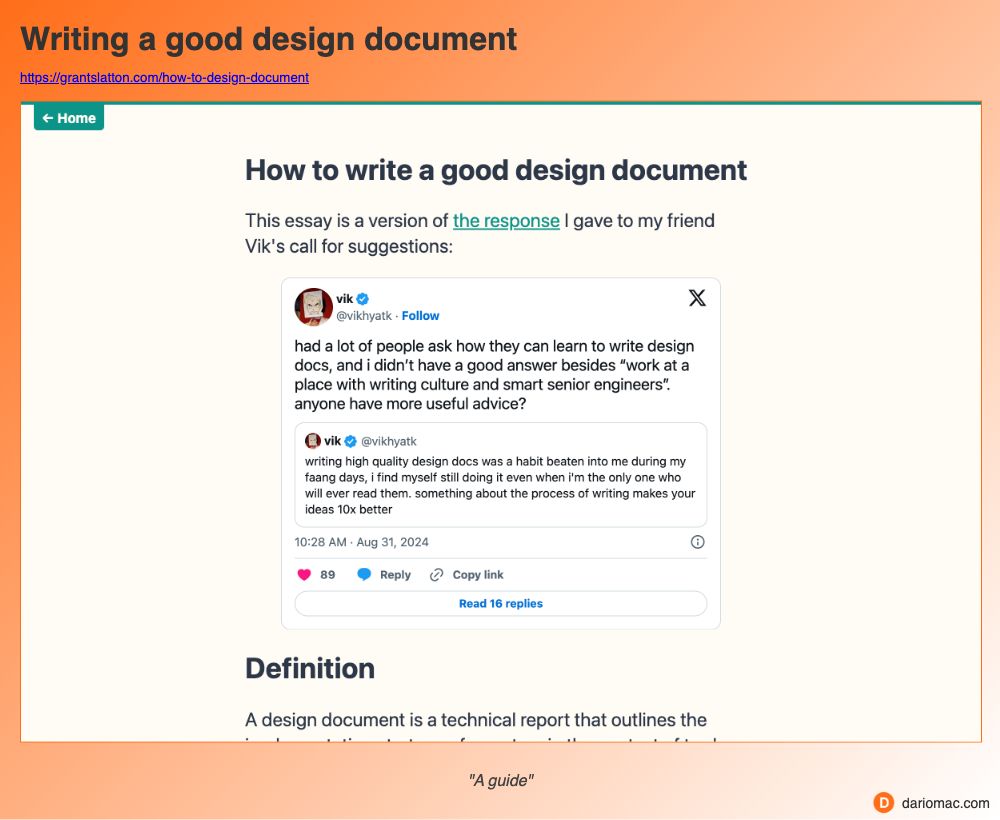Click the 'How to write a good design document' heading

coord(496,170)
